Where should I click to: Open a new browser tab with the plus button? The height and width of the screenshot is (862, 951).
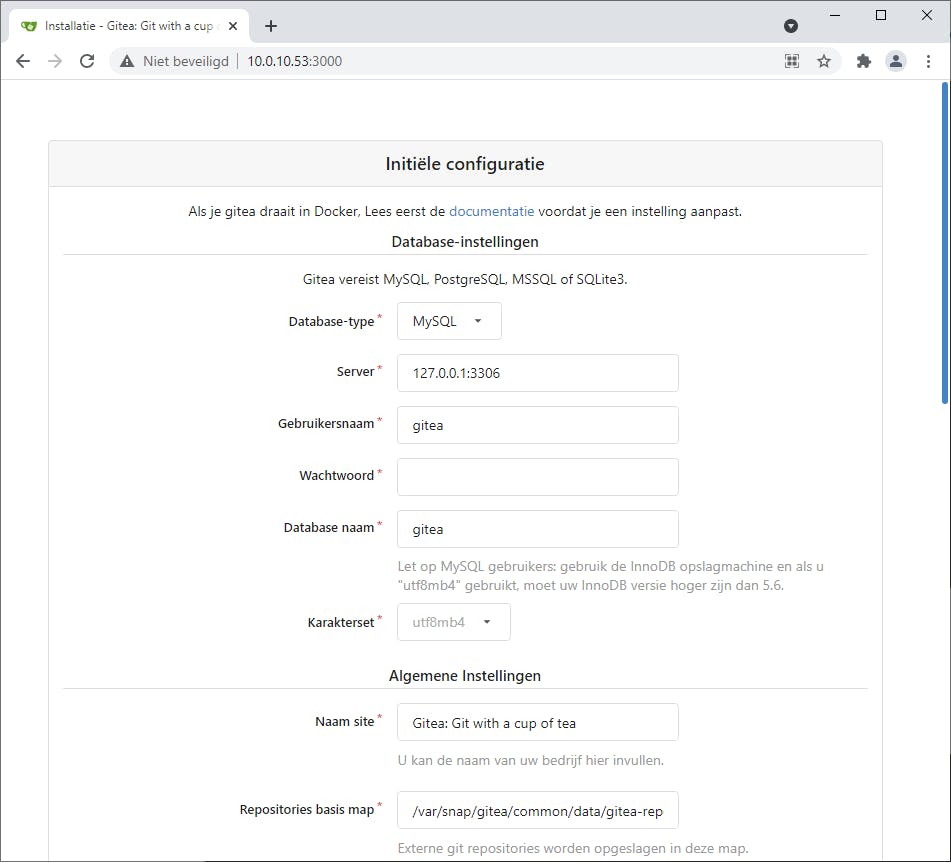pos(270,26)
